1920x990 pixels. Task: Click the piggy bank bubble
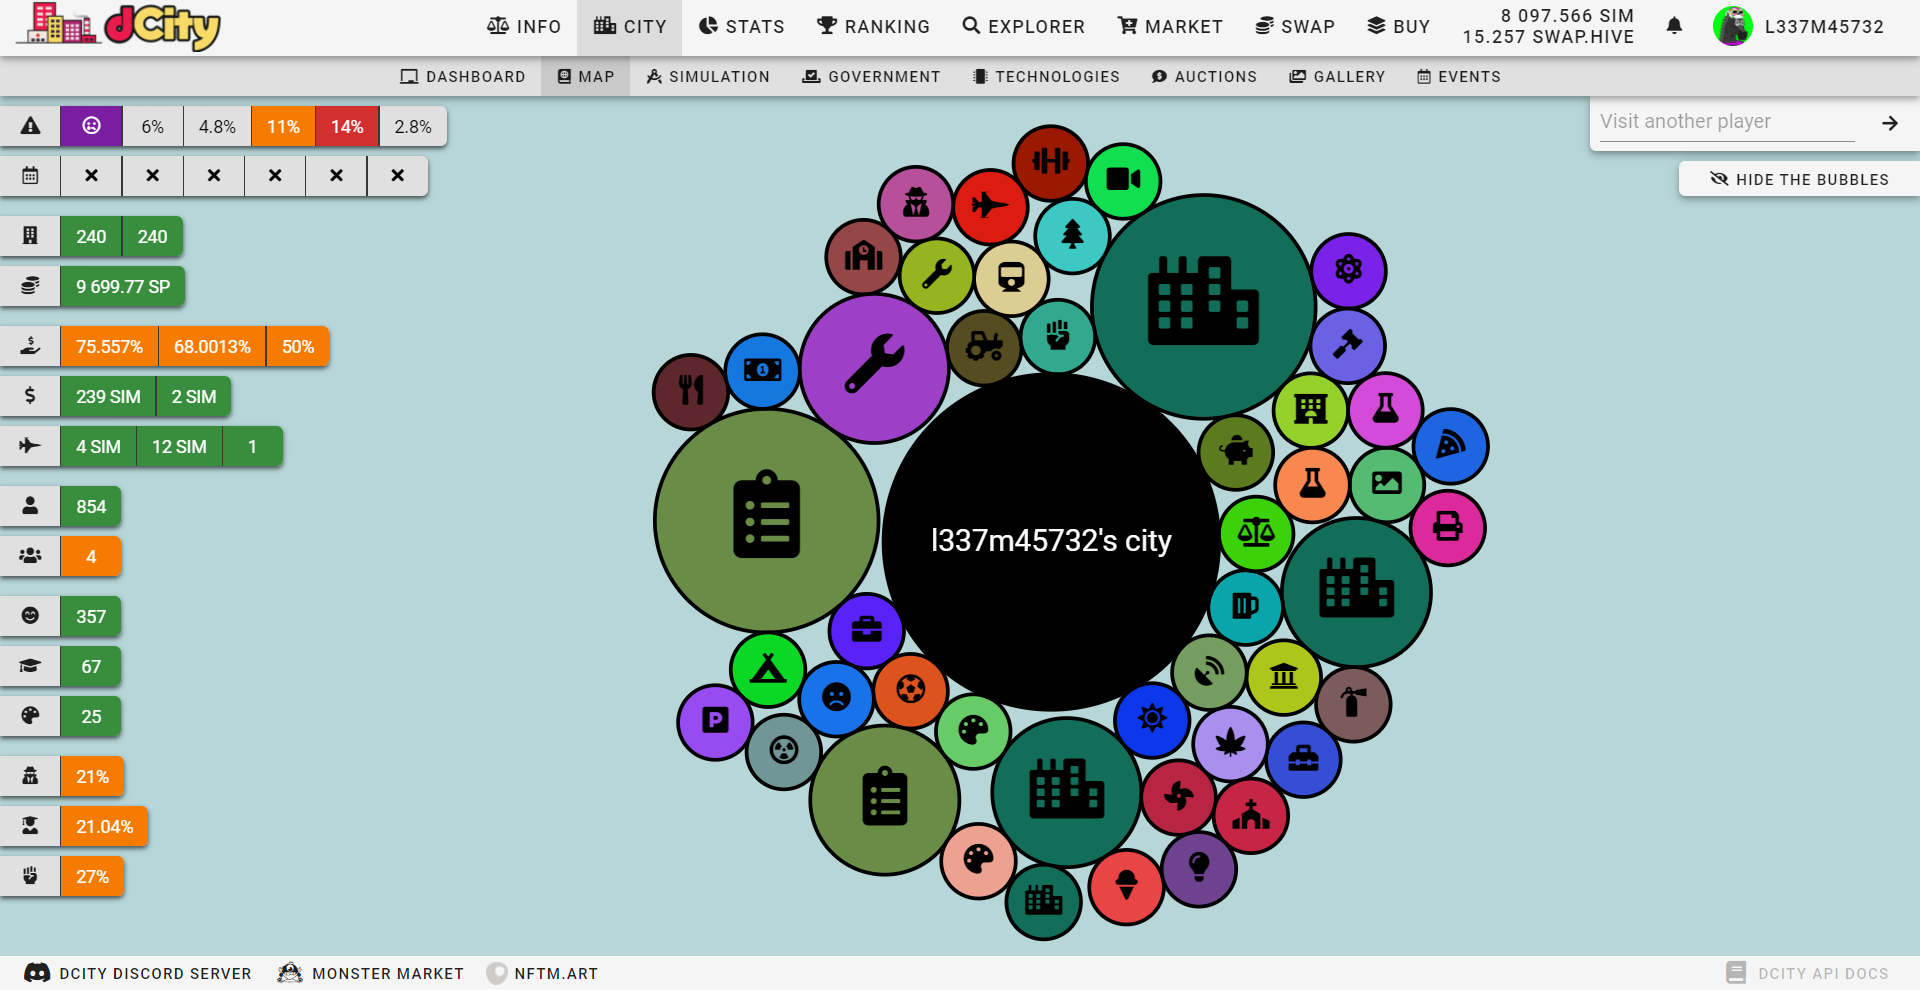pos(1236,452)
